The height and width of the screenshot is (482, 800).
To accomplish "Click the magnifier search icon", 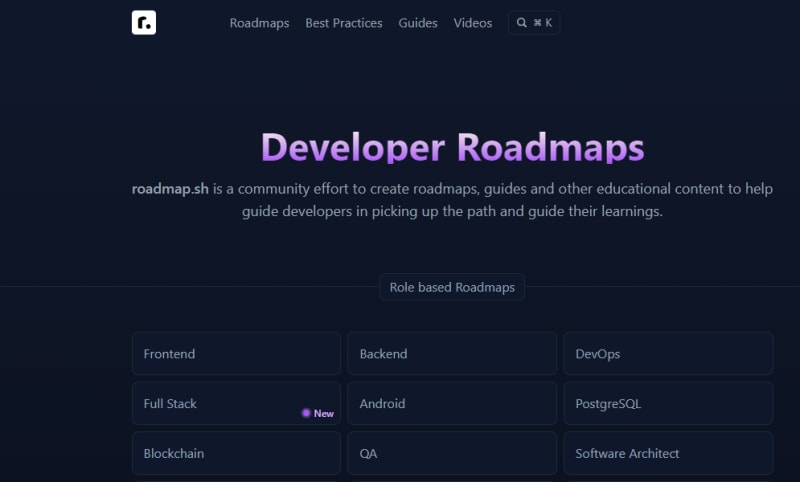I will [x=521, y=23].
